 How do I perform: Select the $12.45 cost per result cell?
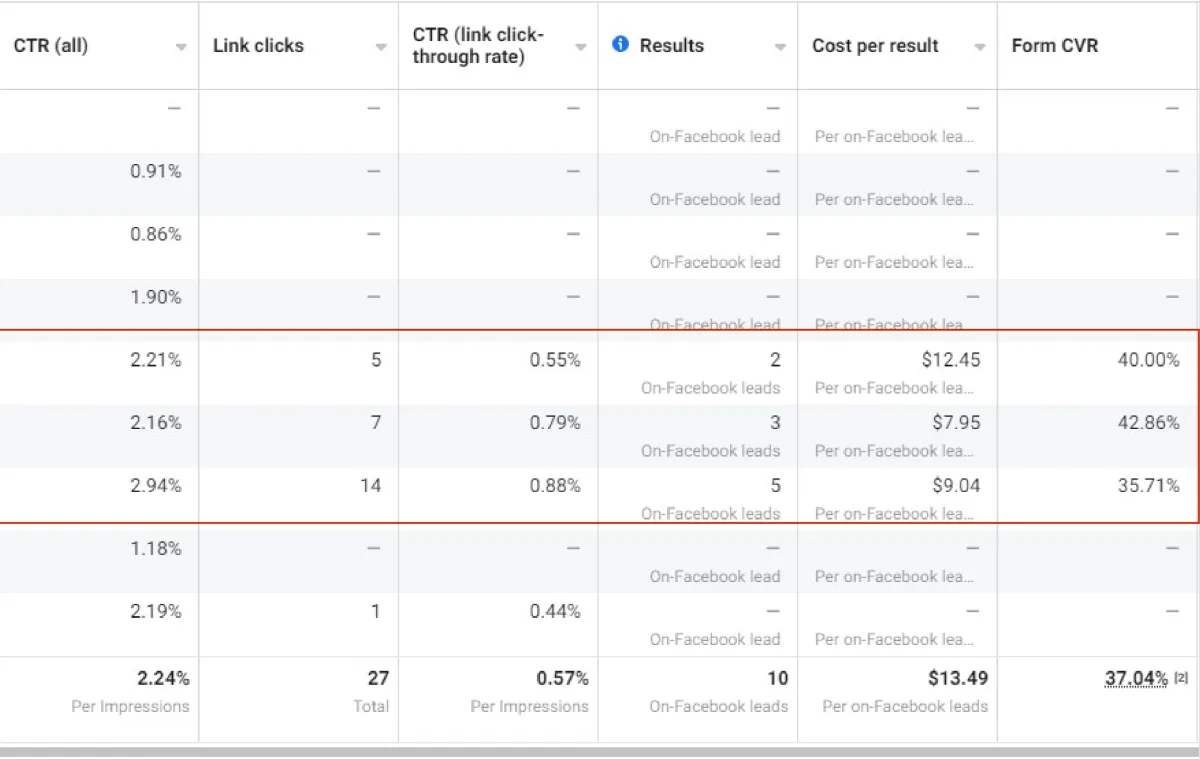(950, 360)
